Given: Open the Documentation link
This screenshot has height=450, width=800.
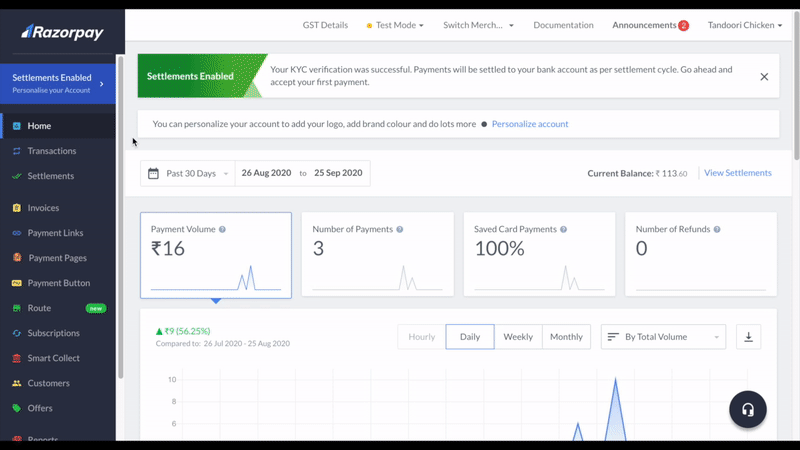Looking at the screenshot, I should click(563, 25).
